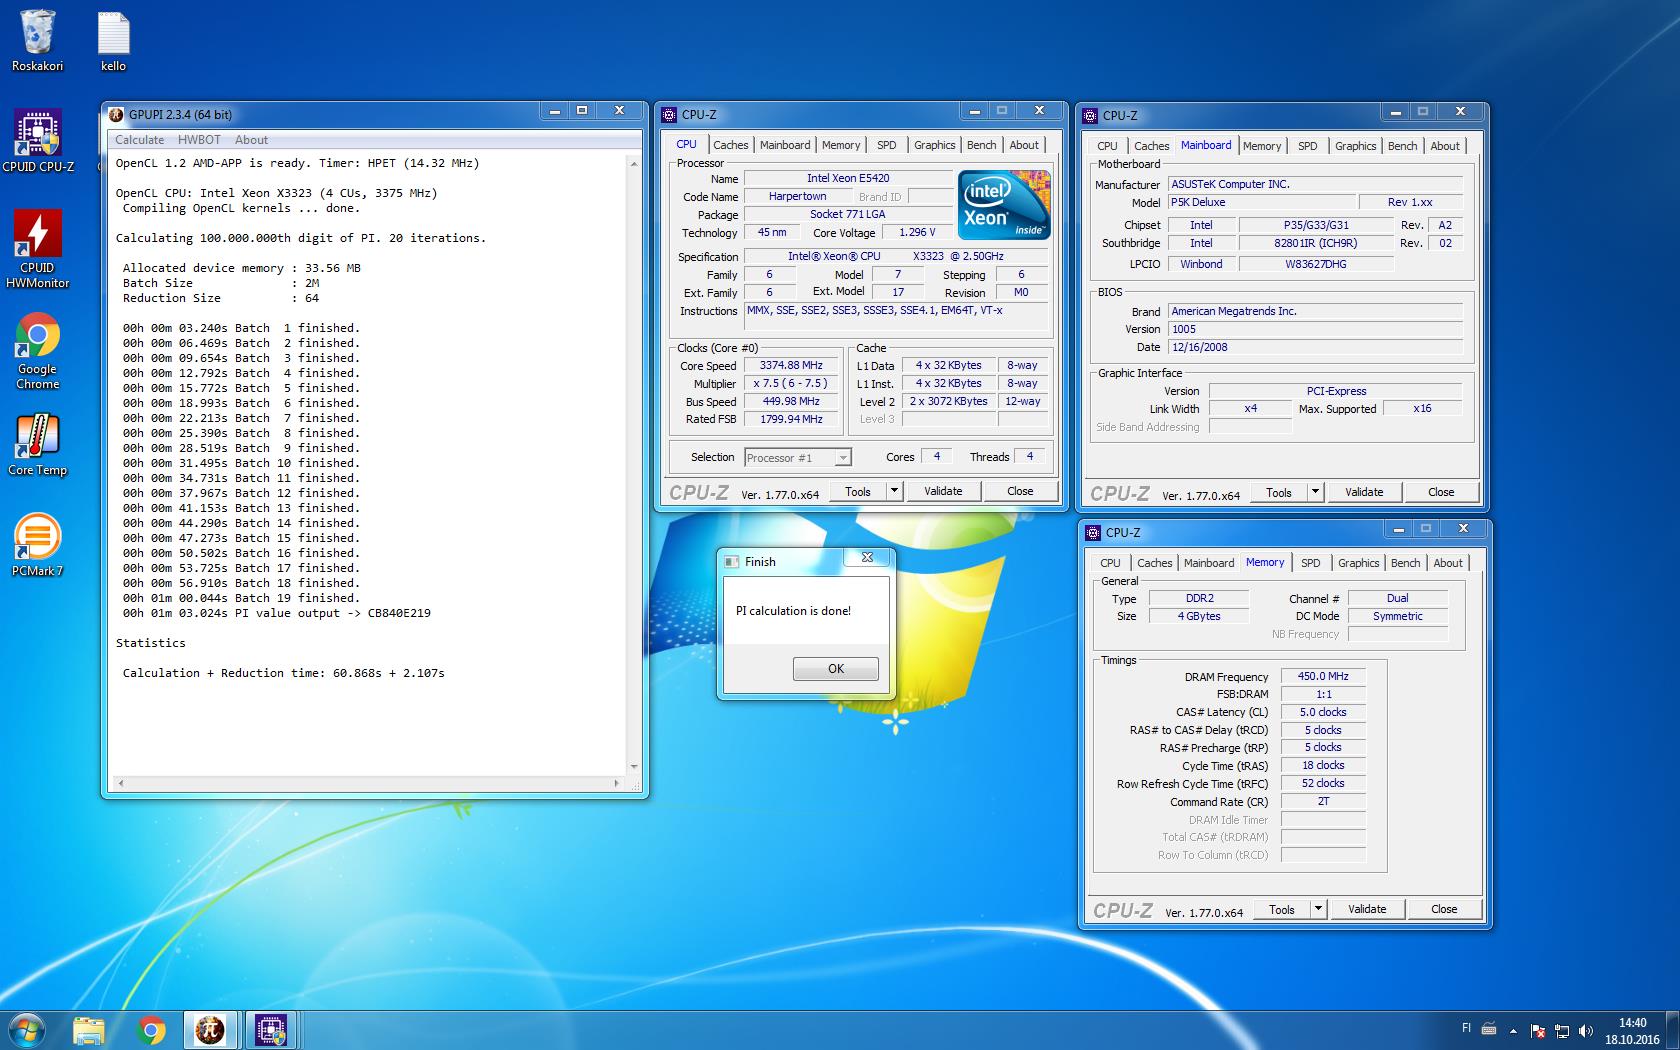This screenshot has width=1680, height=1050.
Task: Click the keyboard icon in system tray
Action: [1488, 1029]
